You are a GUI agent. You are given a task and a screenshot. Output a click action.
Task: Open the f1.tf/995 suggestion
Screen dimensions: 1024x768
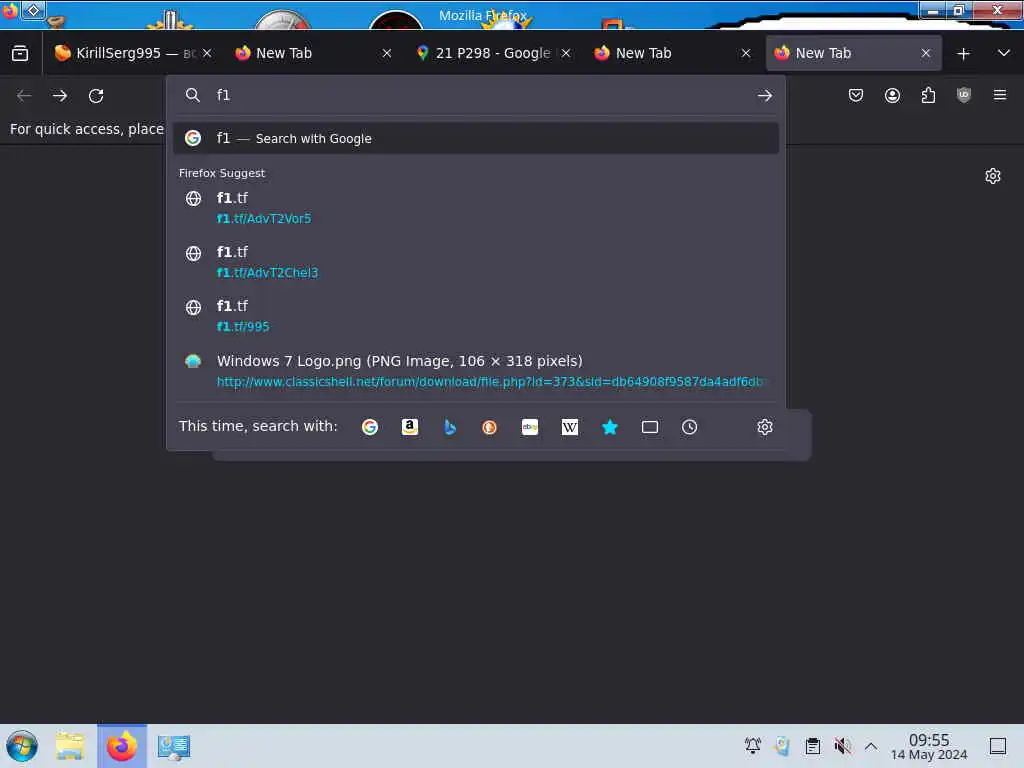click(x=475, y=316)
